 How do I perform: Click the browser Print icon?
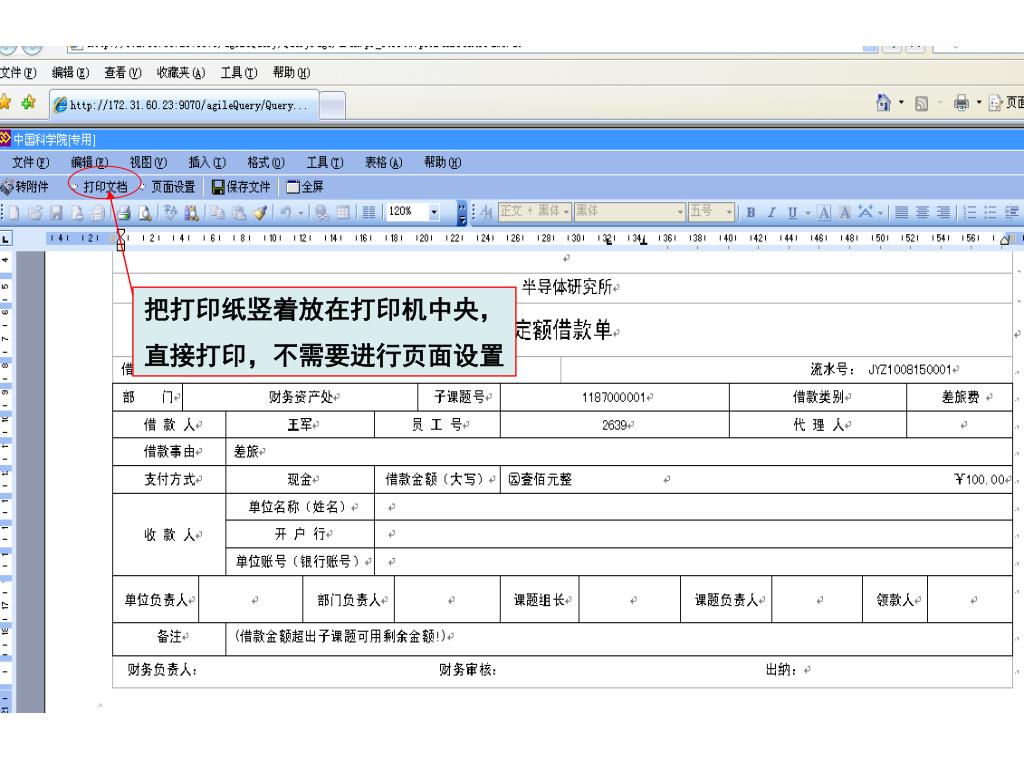(961, 103)
